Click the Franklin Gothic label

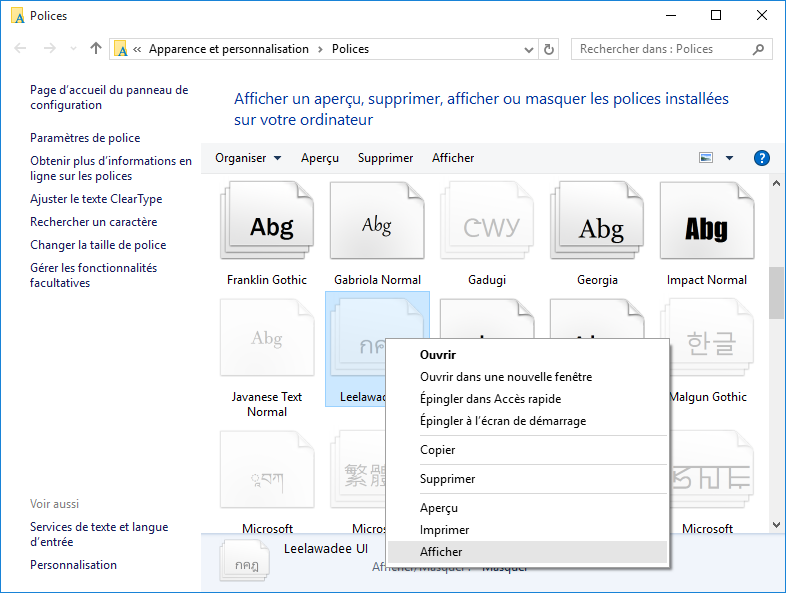(267, 280)
